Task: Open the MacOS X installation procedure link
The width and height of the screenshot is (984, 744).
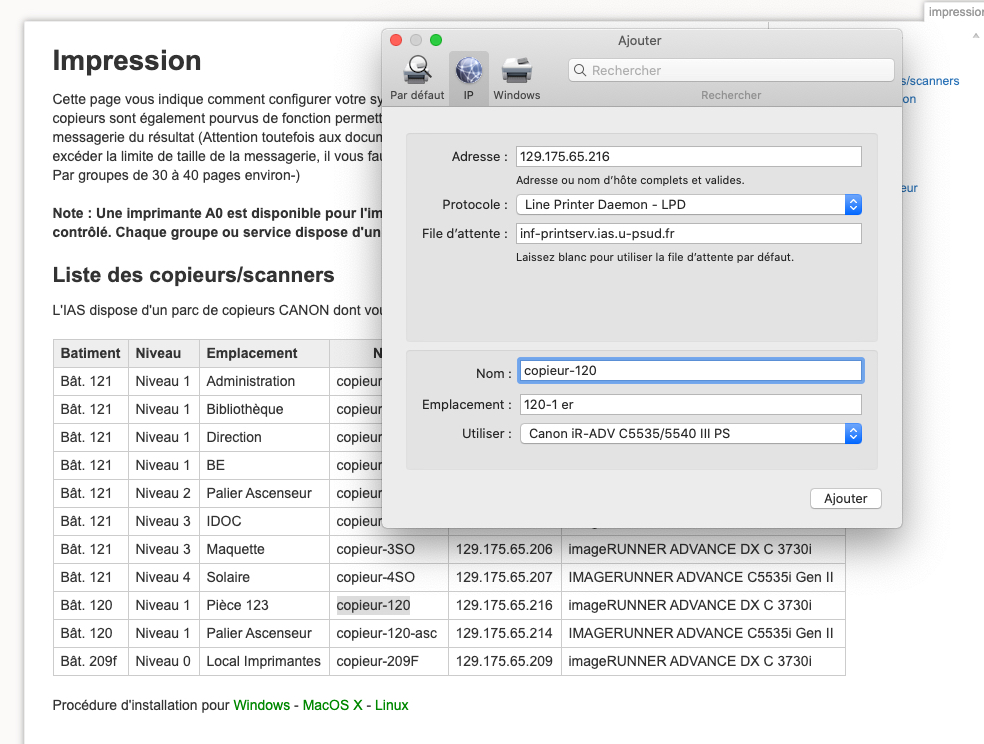Action: pos(333,705)
